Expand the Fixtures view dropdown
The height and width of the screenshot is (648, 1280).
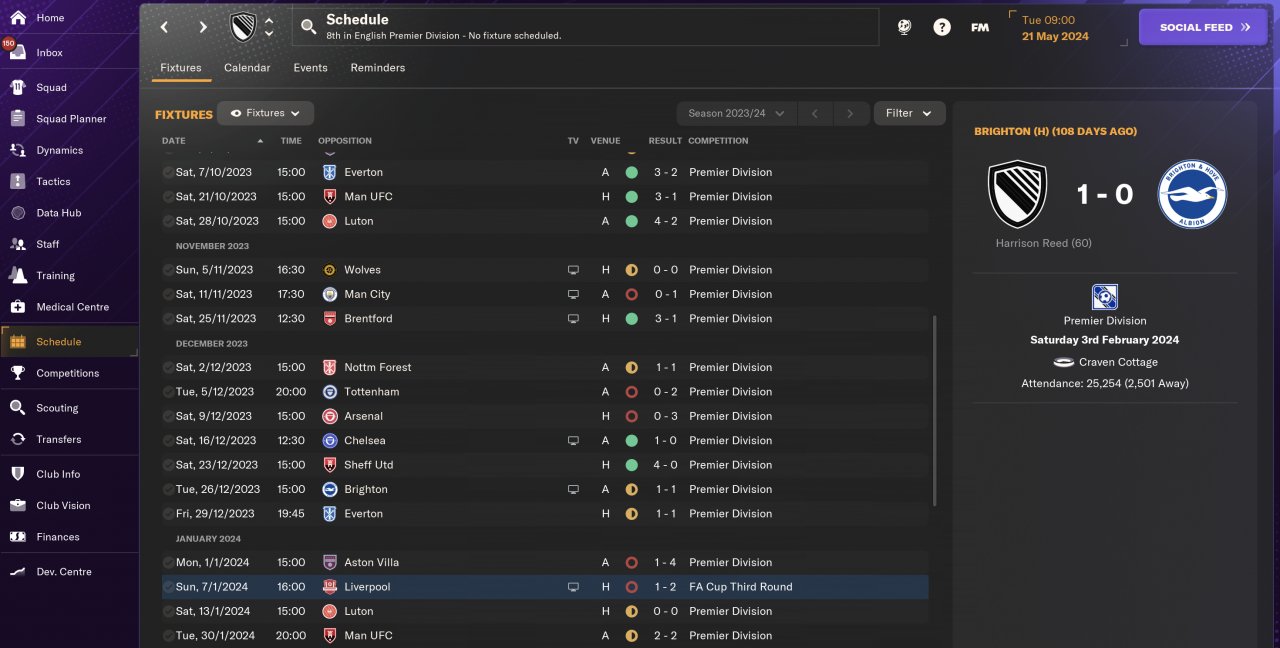[x=266, y=114]
